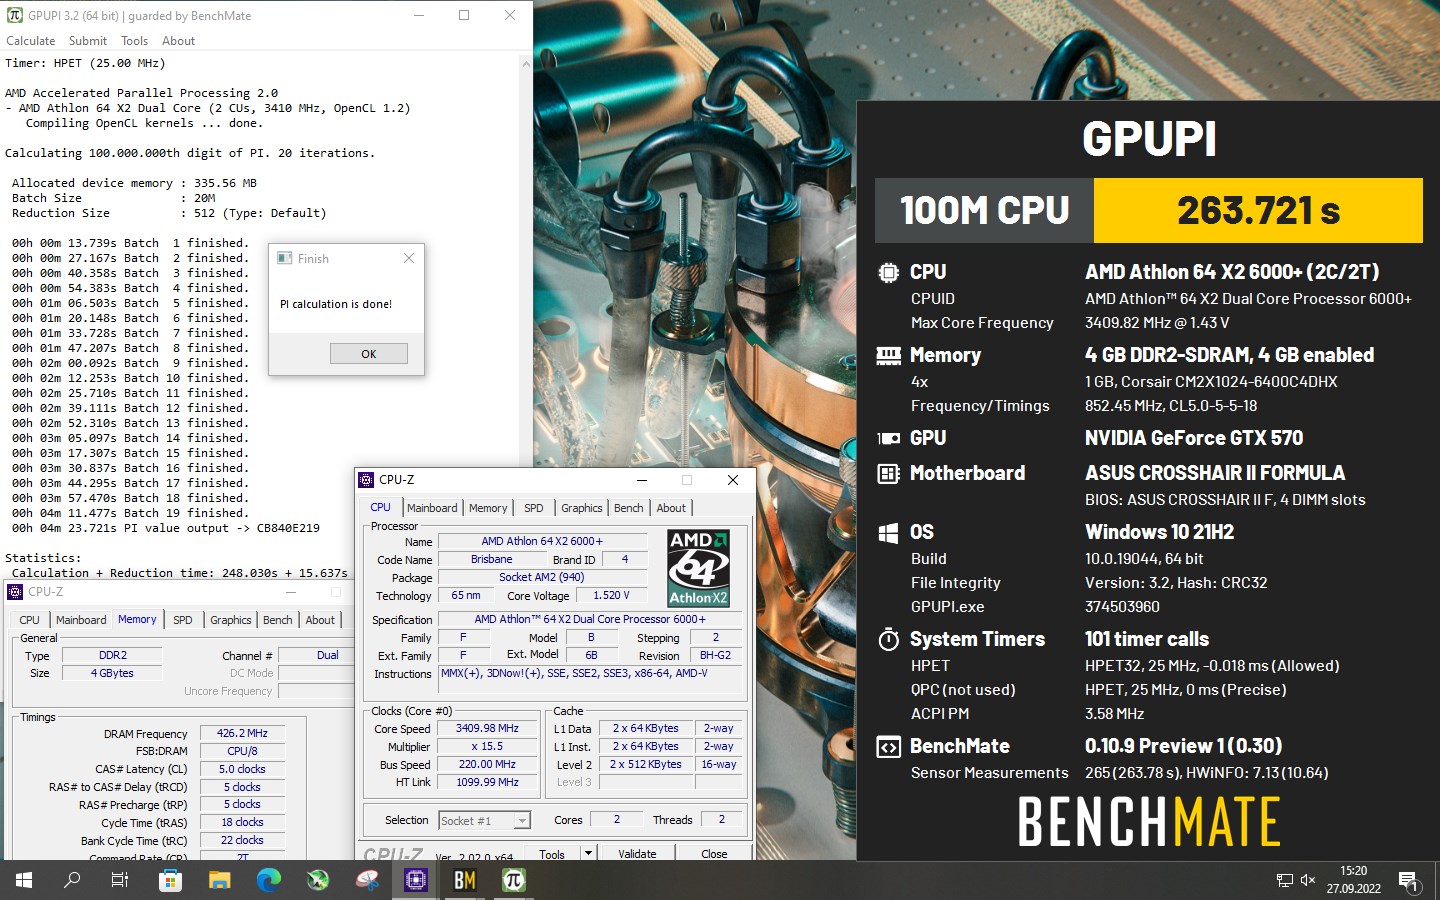
Task: Open the Tools menu in GPUPI
Action: (x=134, y=41)
